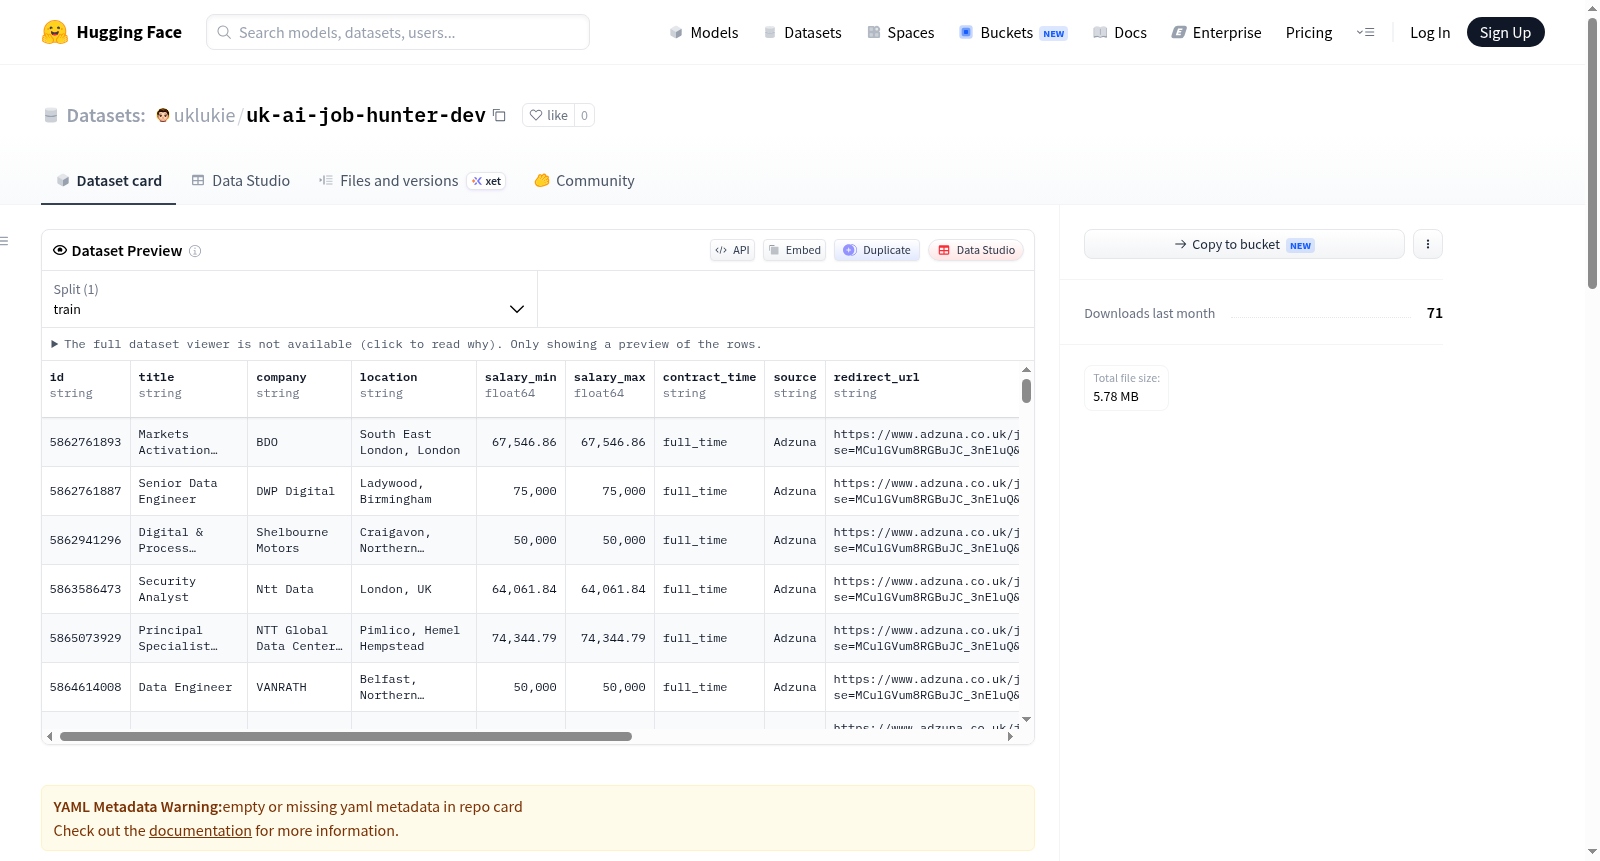Click the Sign Up button

point(1505,32)
